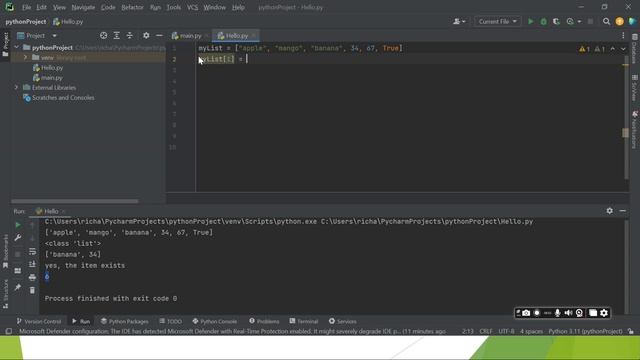Open UTF-8 file encoding selector
Screen dimensions: 640x360
click(506, 331)
